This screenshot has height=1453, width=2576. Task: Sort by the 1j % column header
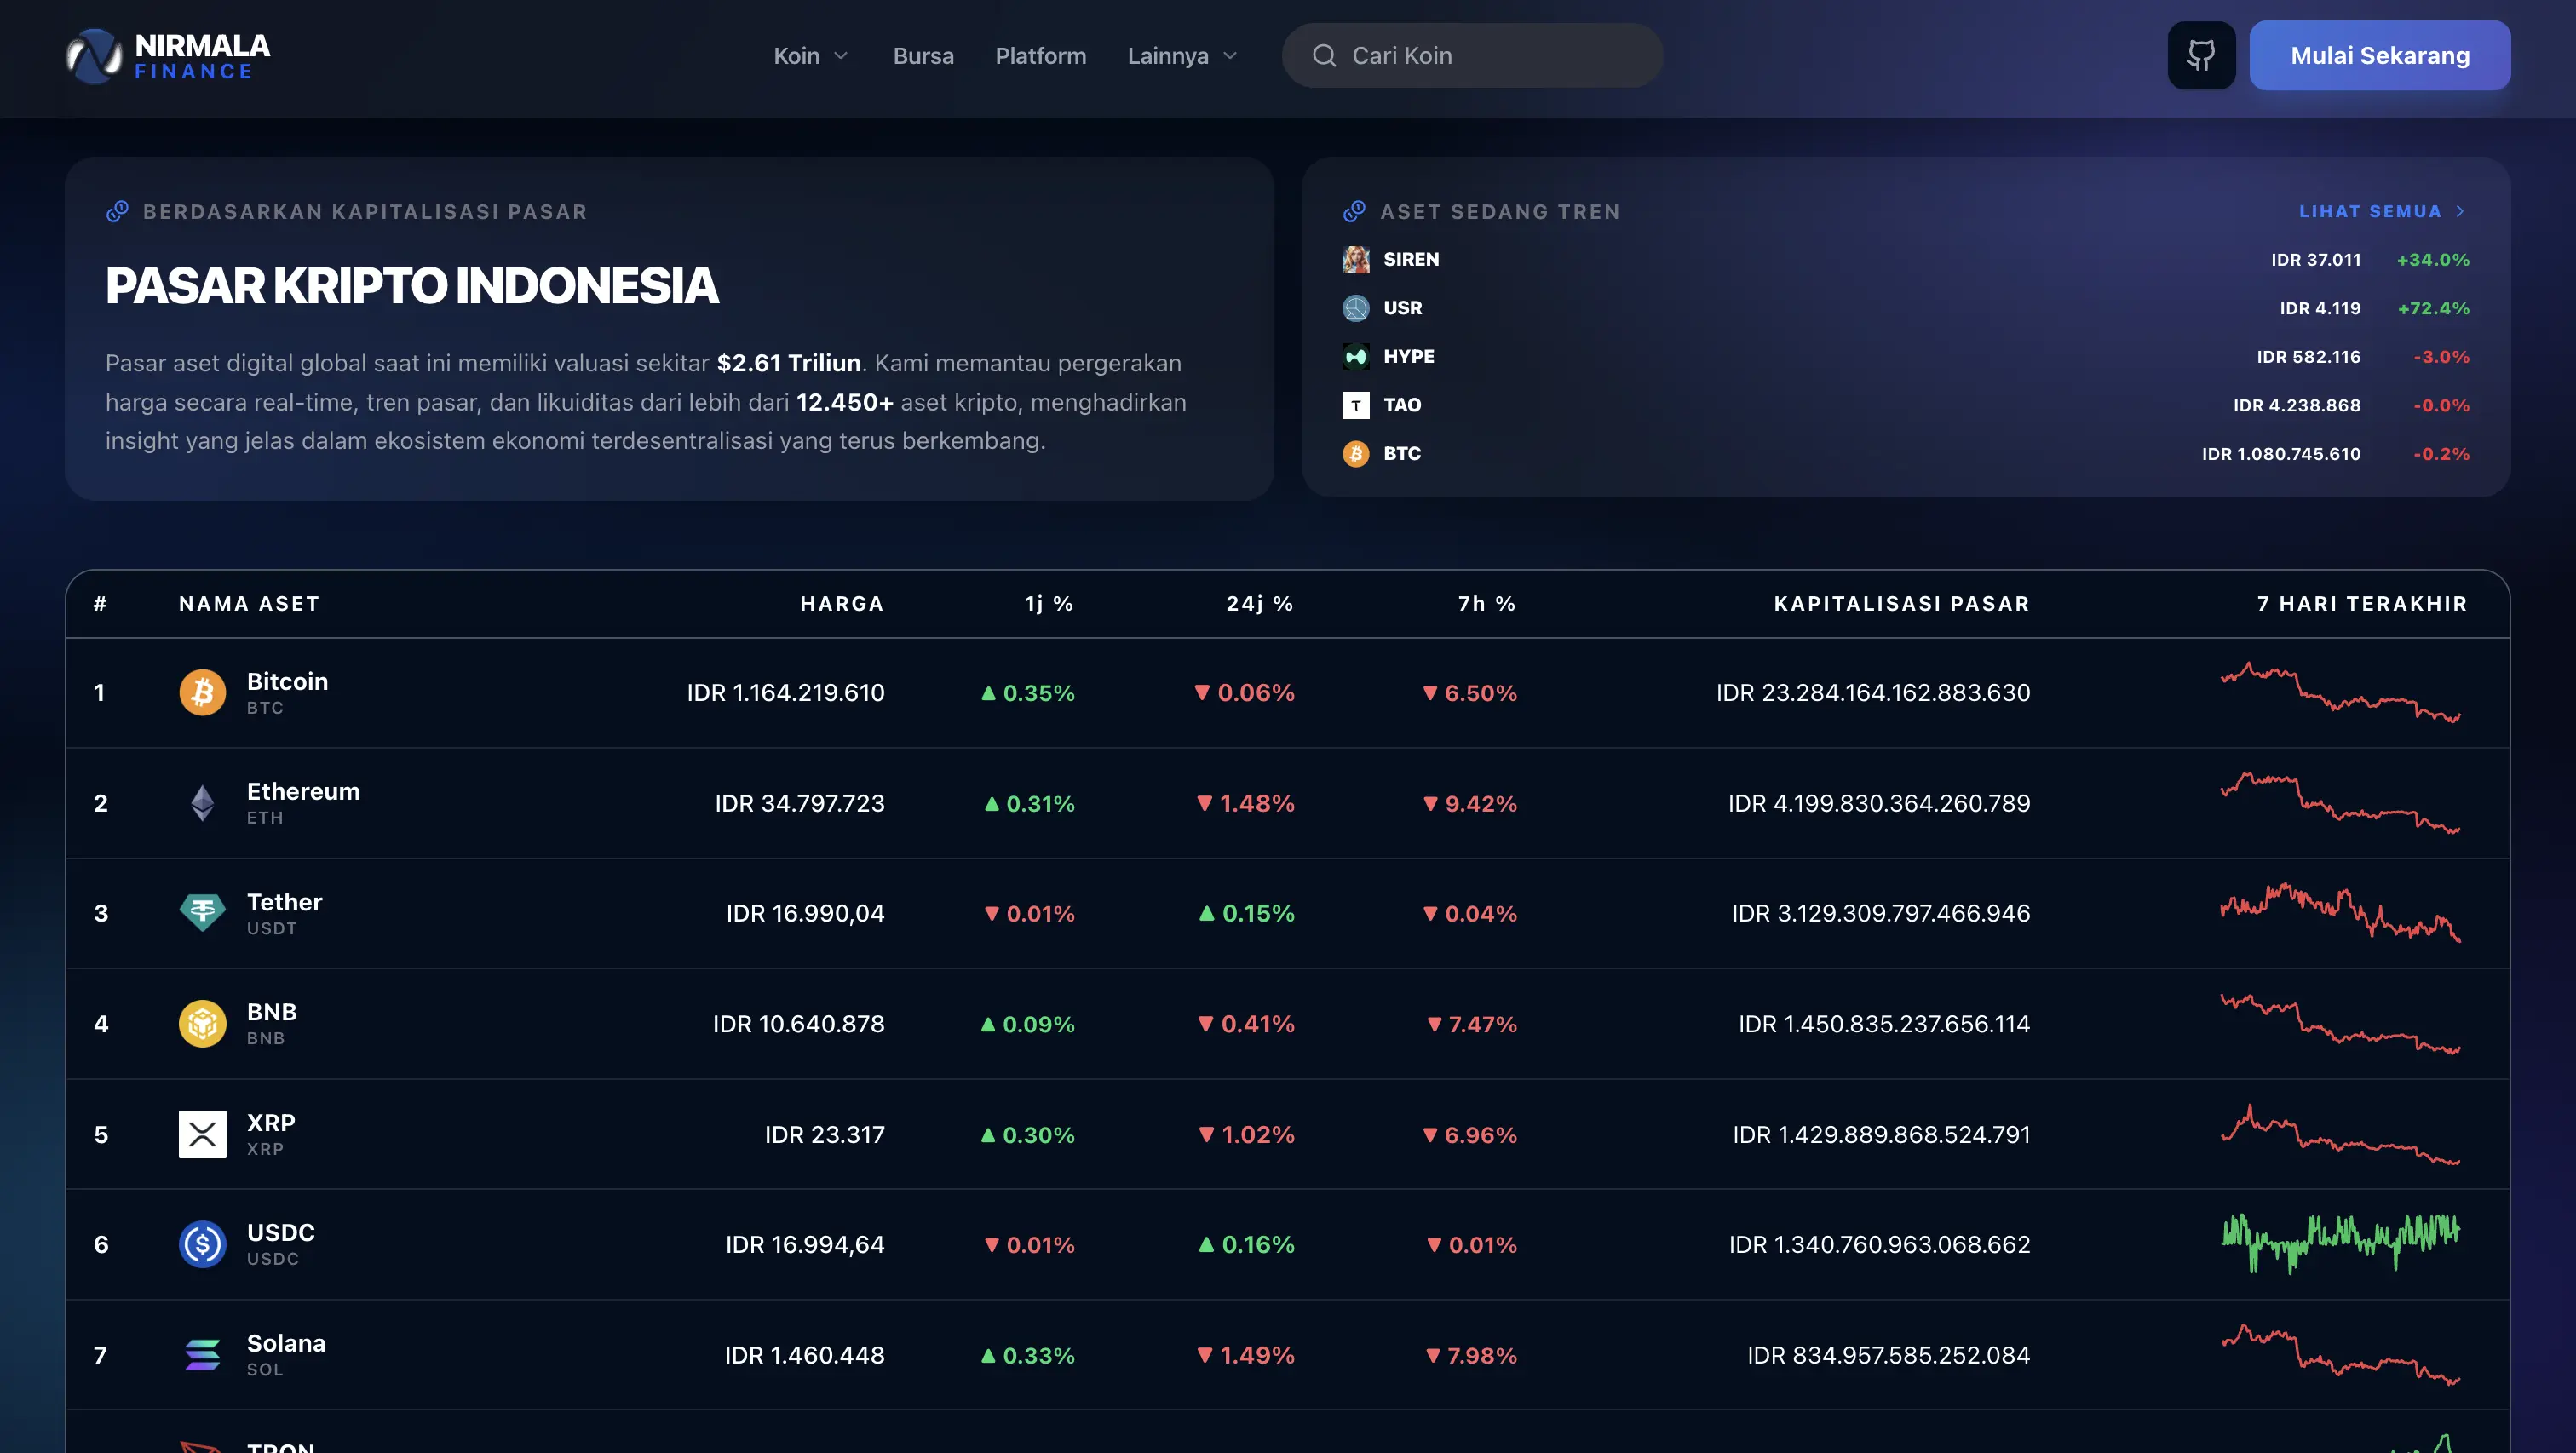(1049, 604)
